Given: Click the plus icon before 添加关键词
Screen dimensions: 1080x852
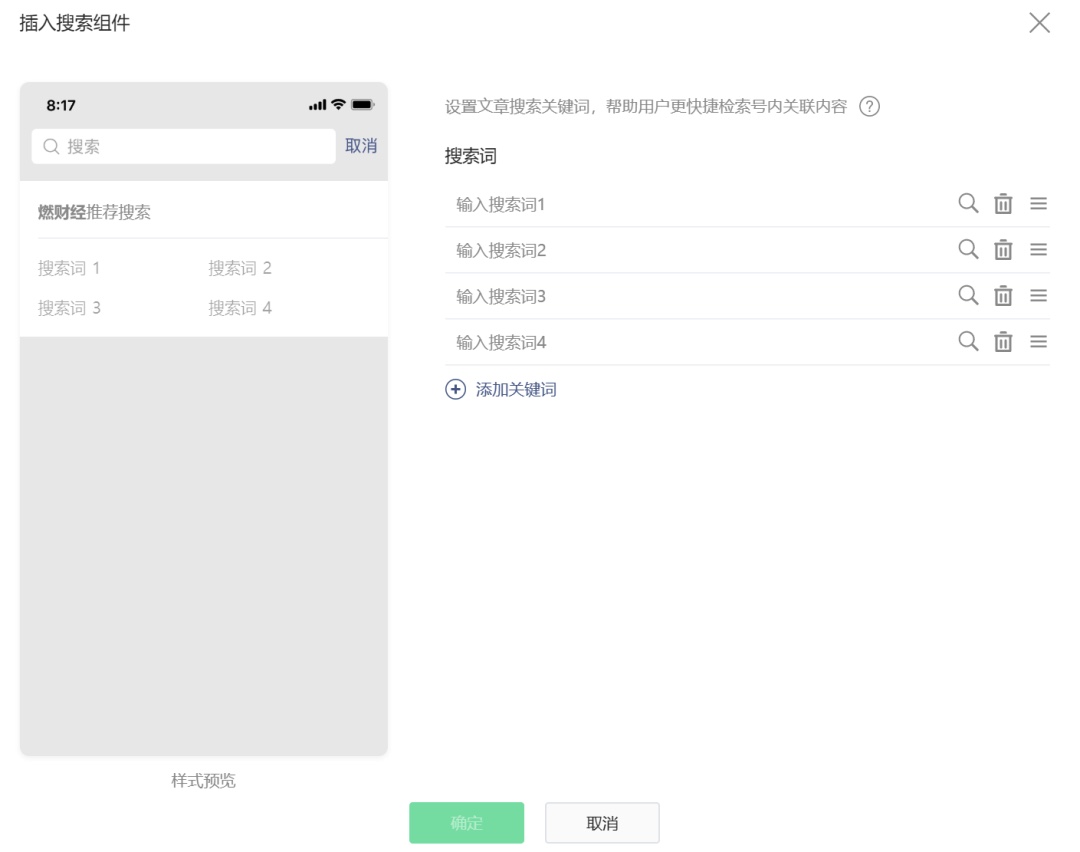Looking at the screenshot, I should (x=456, y=389).
